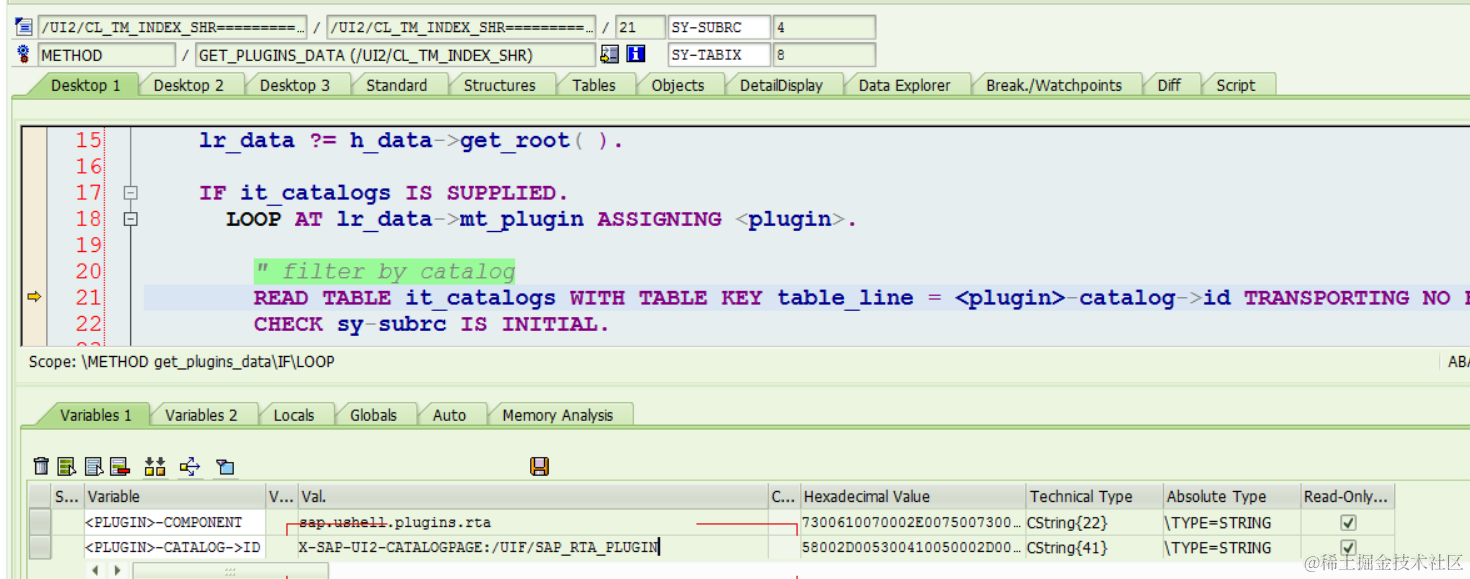Click the Read-Only column header
Image resolution: width=1470 pixels, height=579 pixels.
coord(1348,496)
